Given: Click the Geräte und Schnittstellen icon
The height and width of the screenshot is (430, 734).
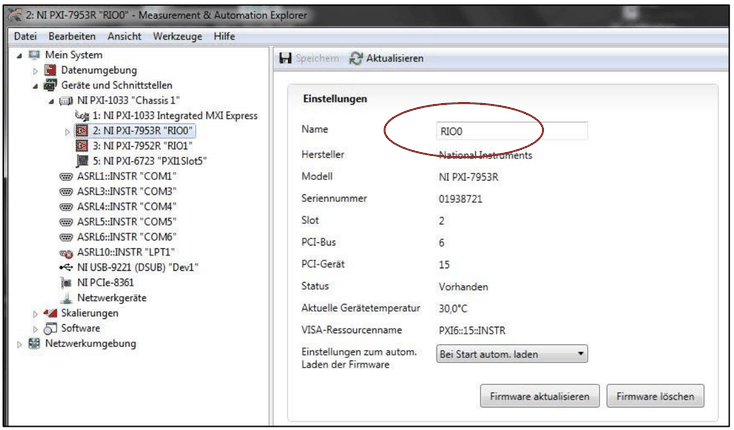Looking at the screenshot, I should 50,85.
